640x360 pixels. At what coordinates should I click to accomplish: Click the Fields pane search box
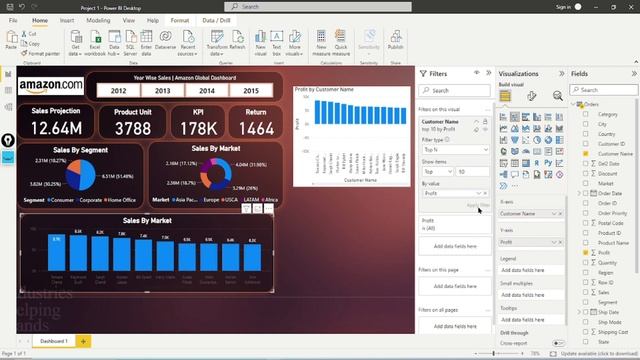(x=604, y=90)
